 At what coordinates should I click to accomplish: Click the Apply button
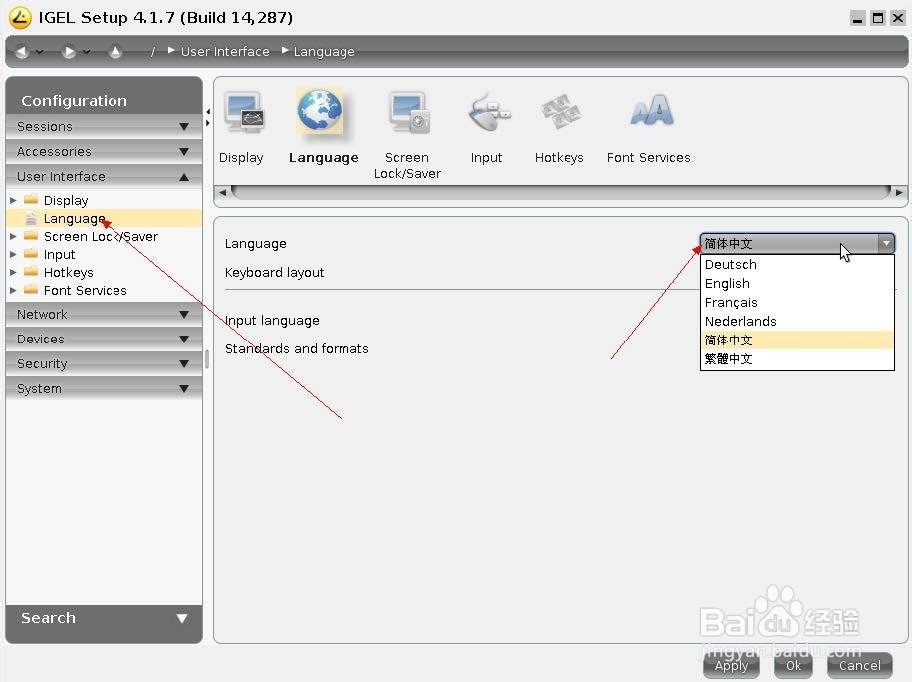(x=731, y=665)
